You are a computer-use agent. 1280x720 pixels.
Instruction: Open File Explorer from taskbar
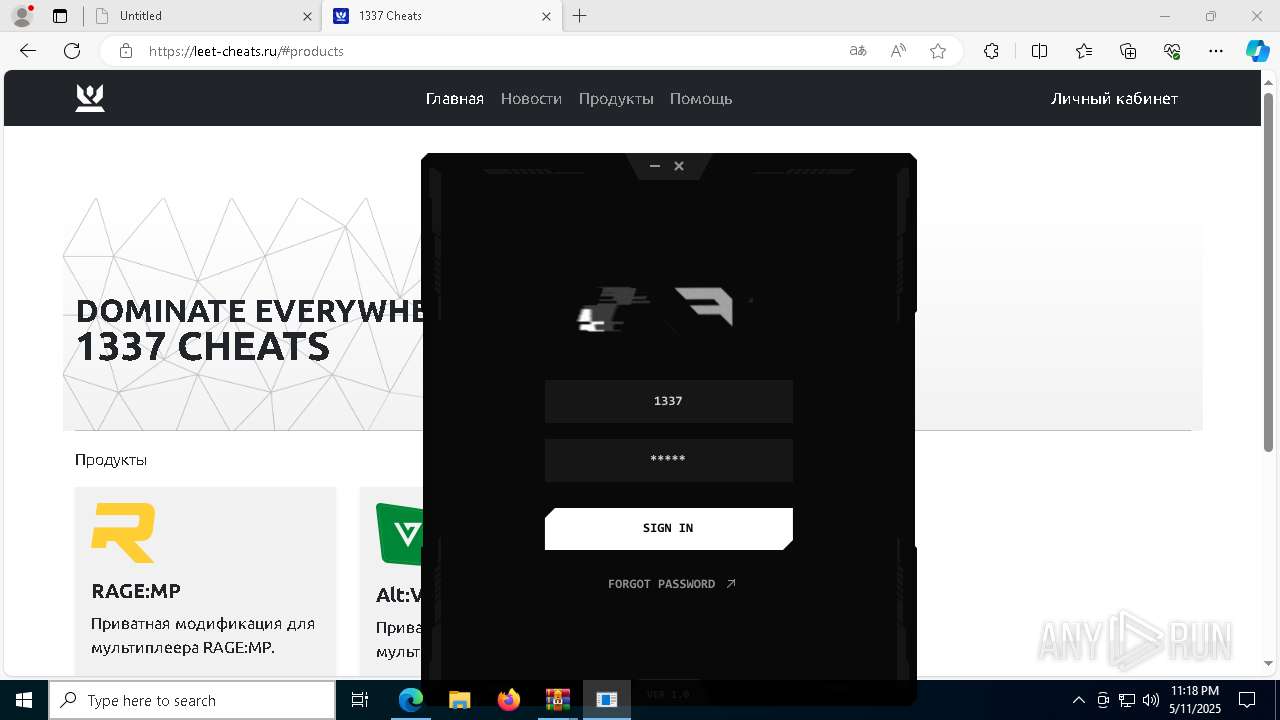(459, 700)
